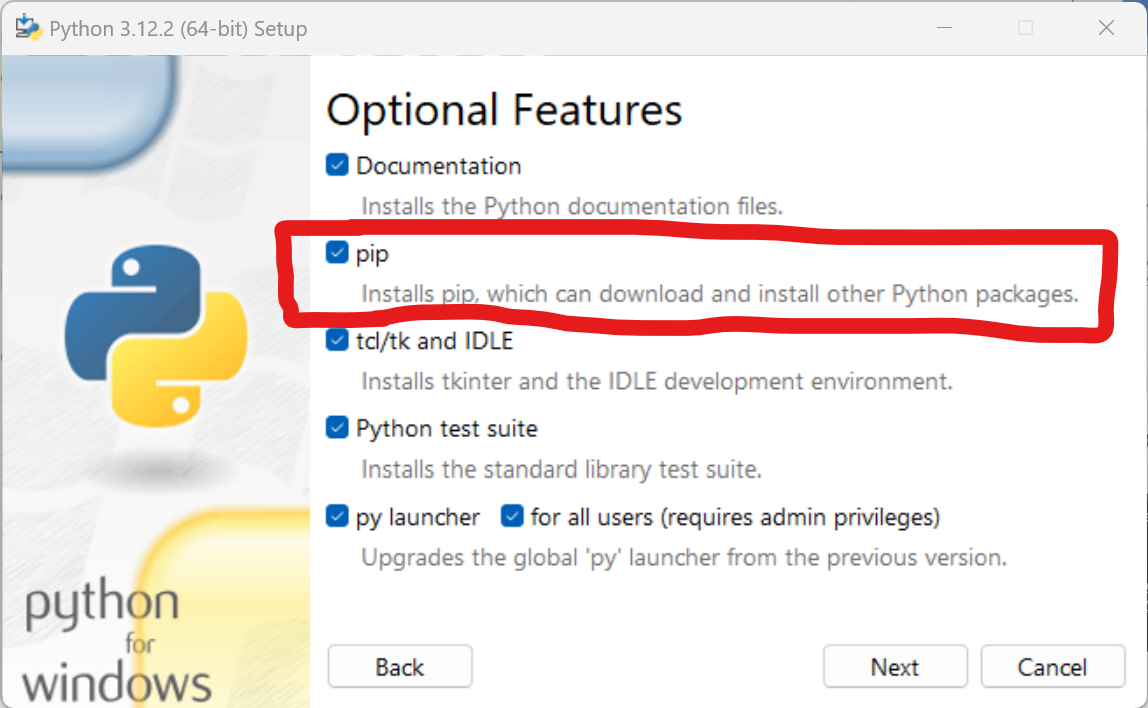Uncheck the Documentation checkbox
1148x708 pixels.
(337, 166)
